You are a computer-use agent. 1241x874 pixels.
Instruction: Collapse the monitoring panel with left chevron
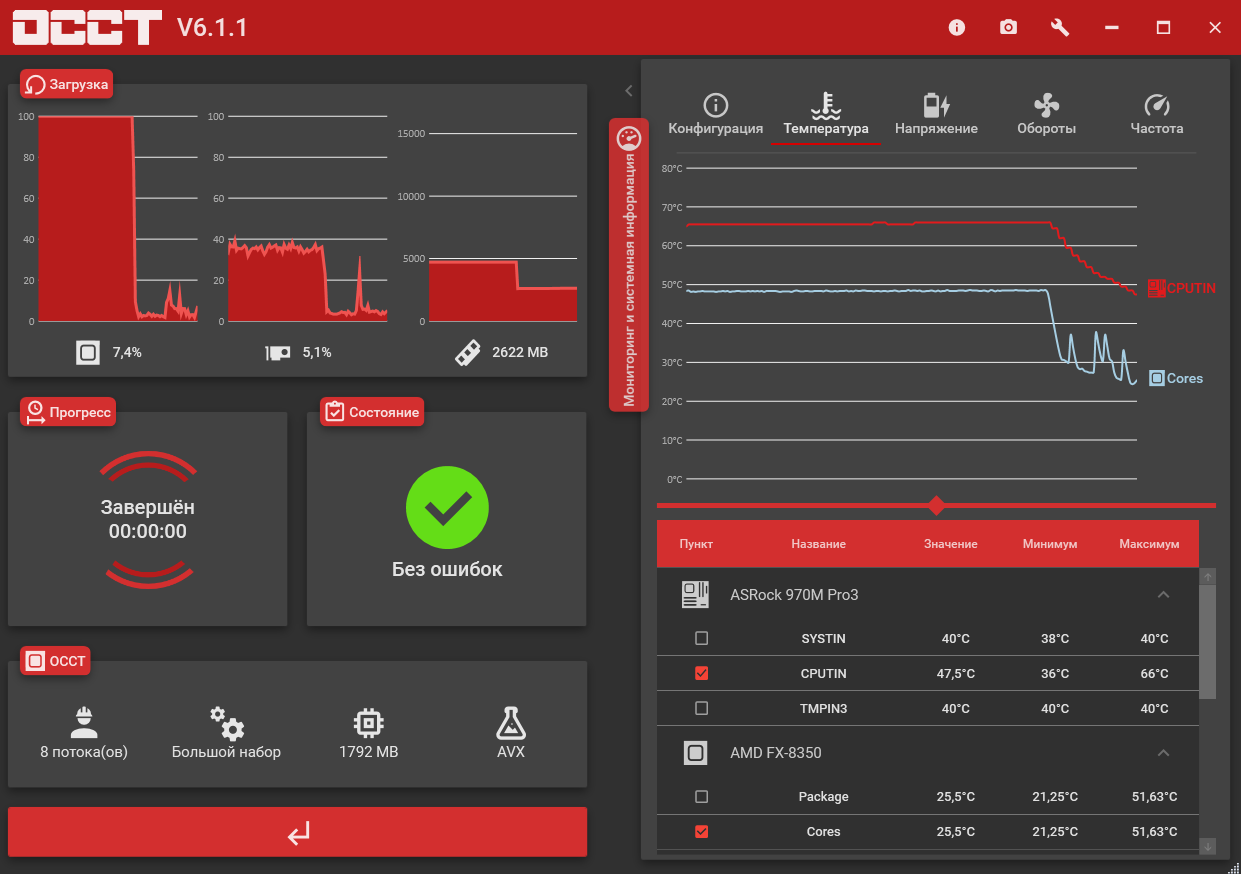pyautogui.click(x=629, y=90)
